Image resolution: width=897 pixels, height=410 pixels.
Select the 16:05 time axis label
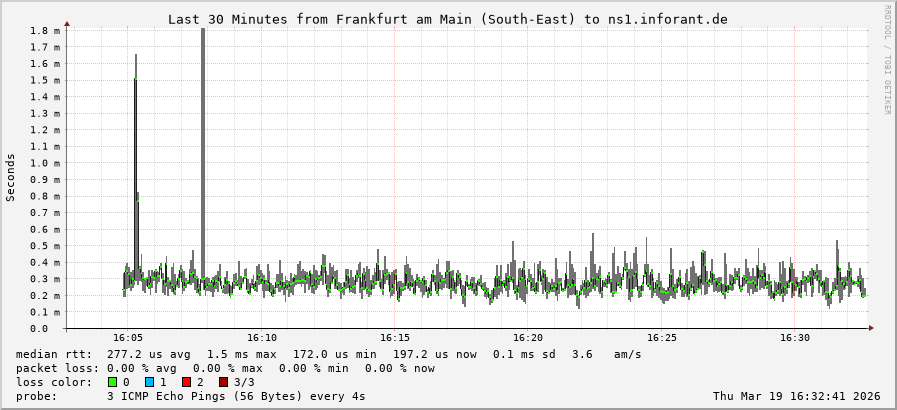(128, 338)
